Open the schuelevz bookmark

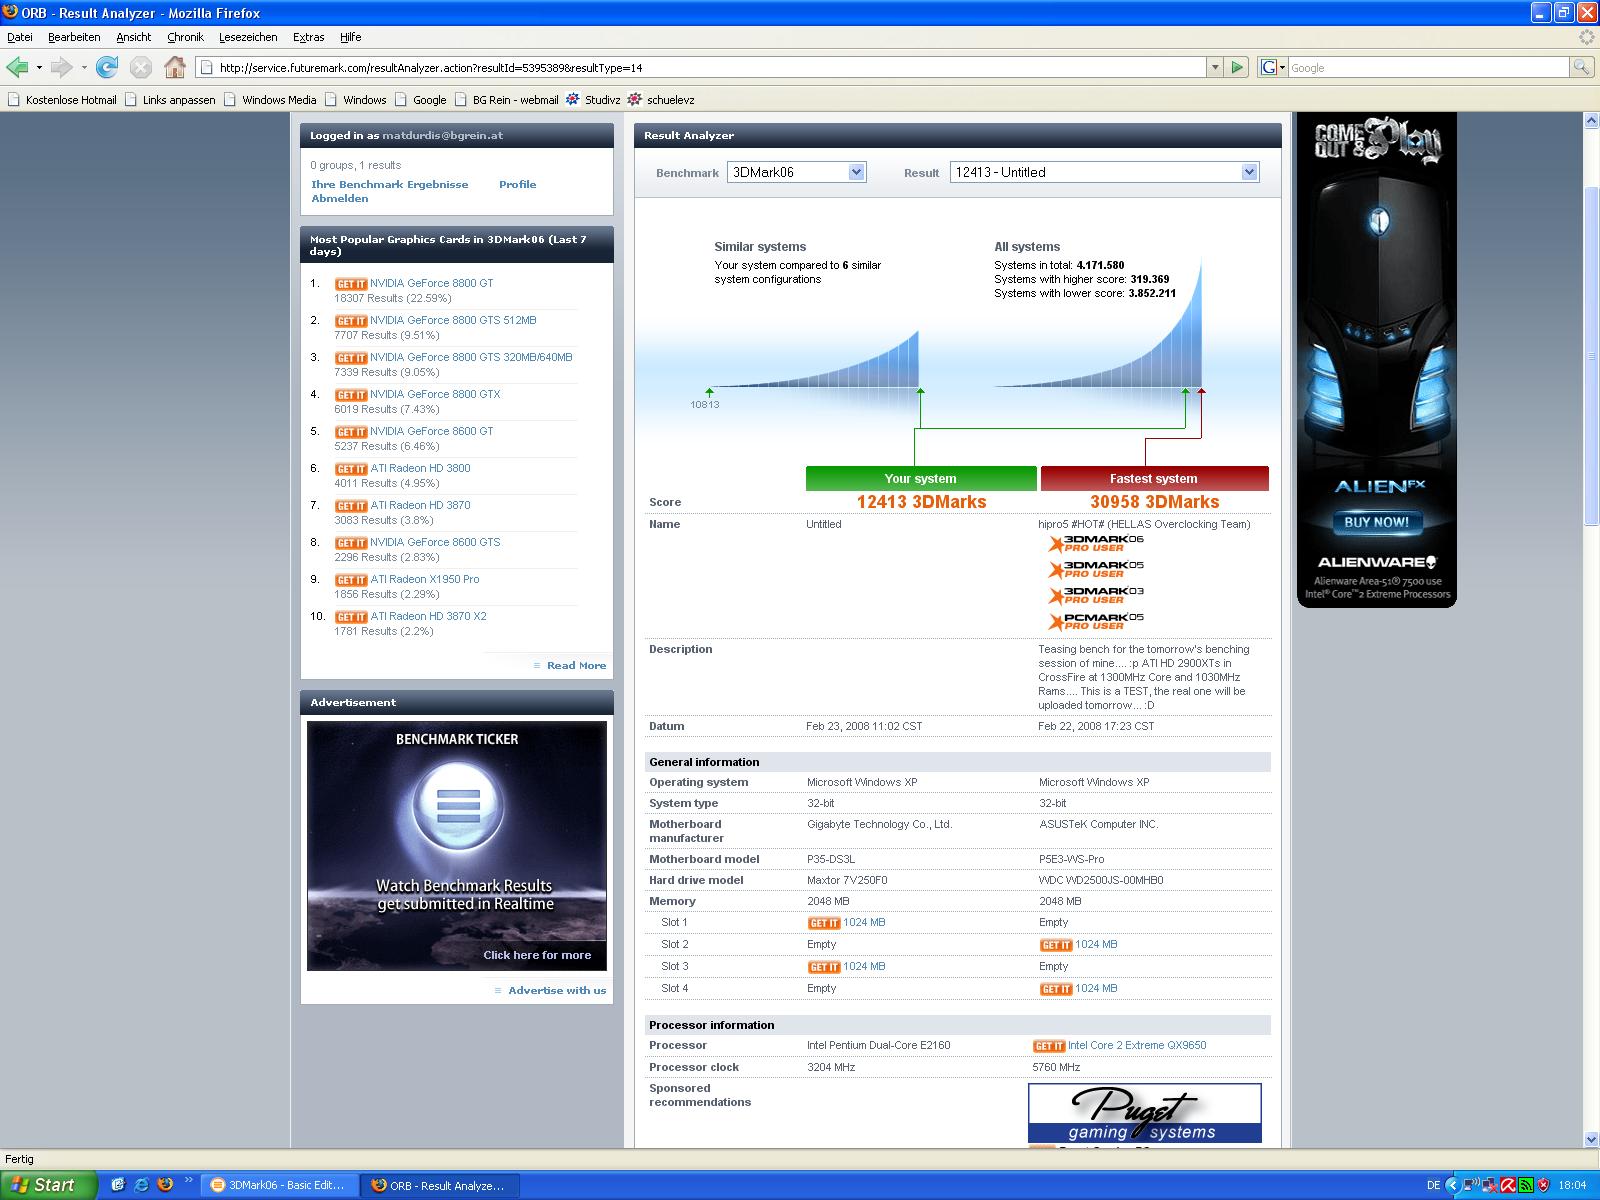[x=661, y=100]
